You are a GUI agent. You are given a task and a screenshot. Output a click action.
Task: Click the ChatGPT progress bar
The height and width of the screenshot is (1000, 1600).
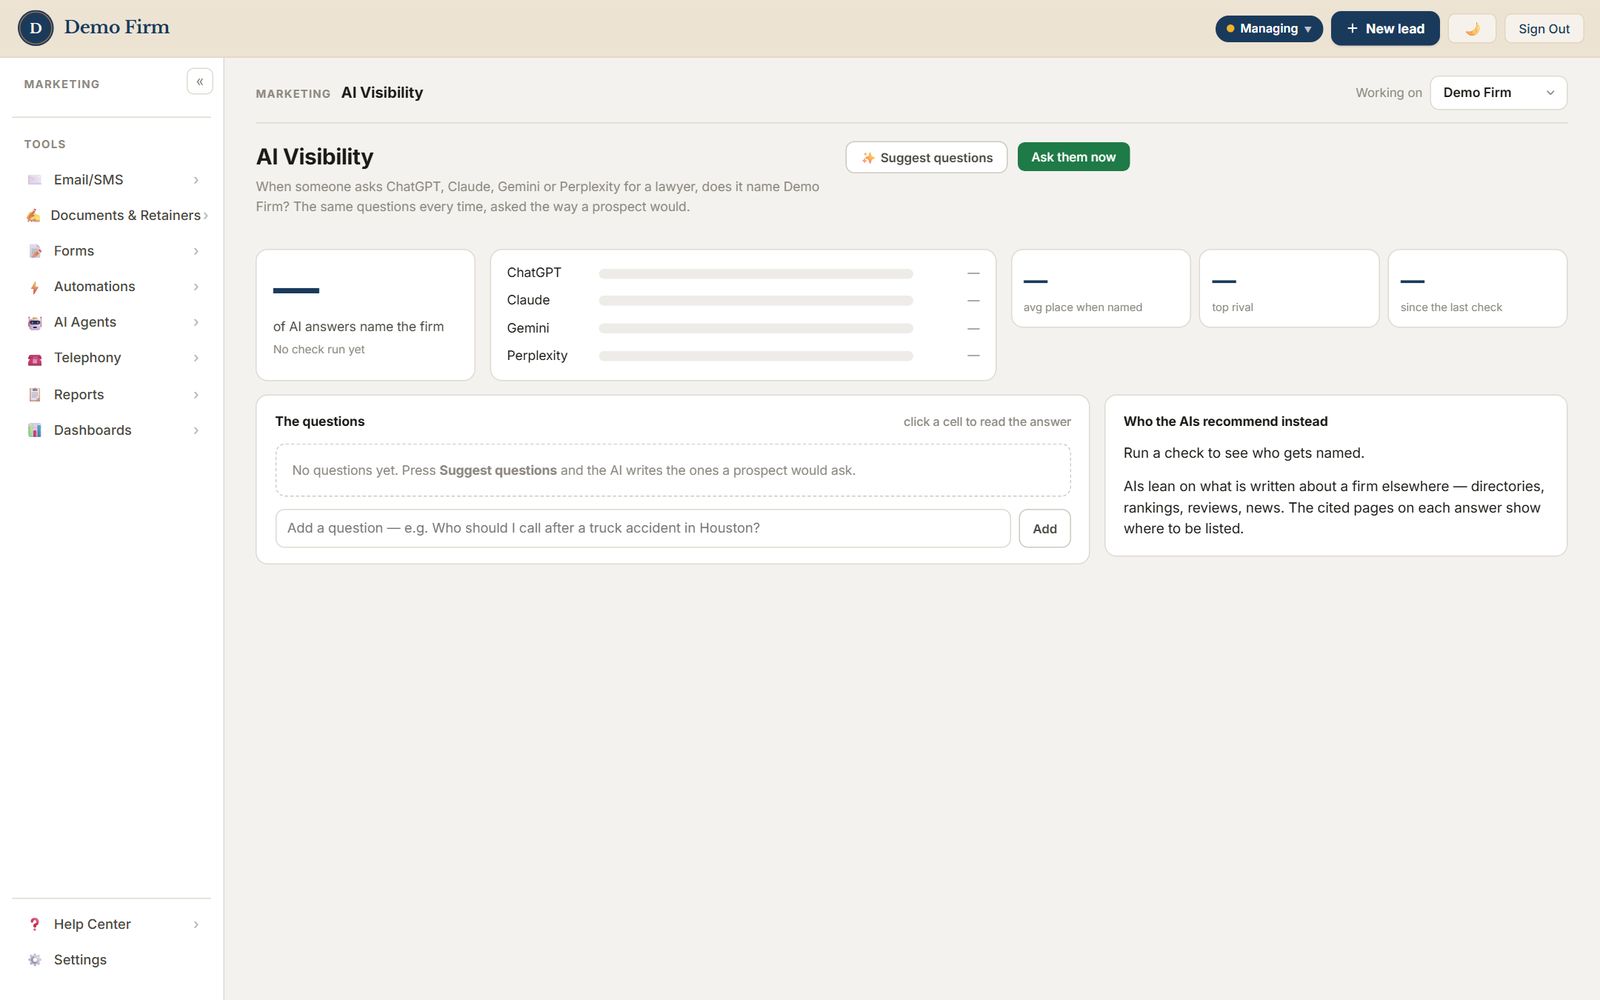point(756,273)
